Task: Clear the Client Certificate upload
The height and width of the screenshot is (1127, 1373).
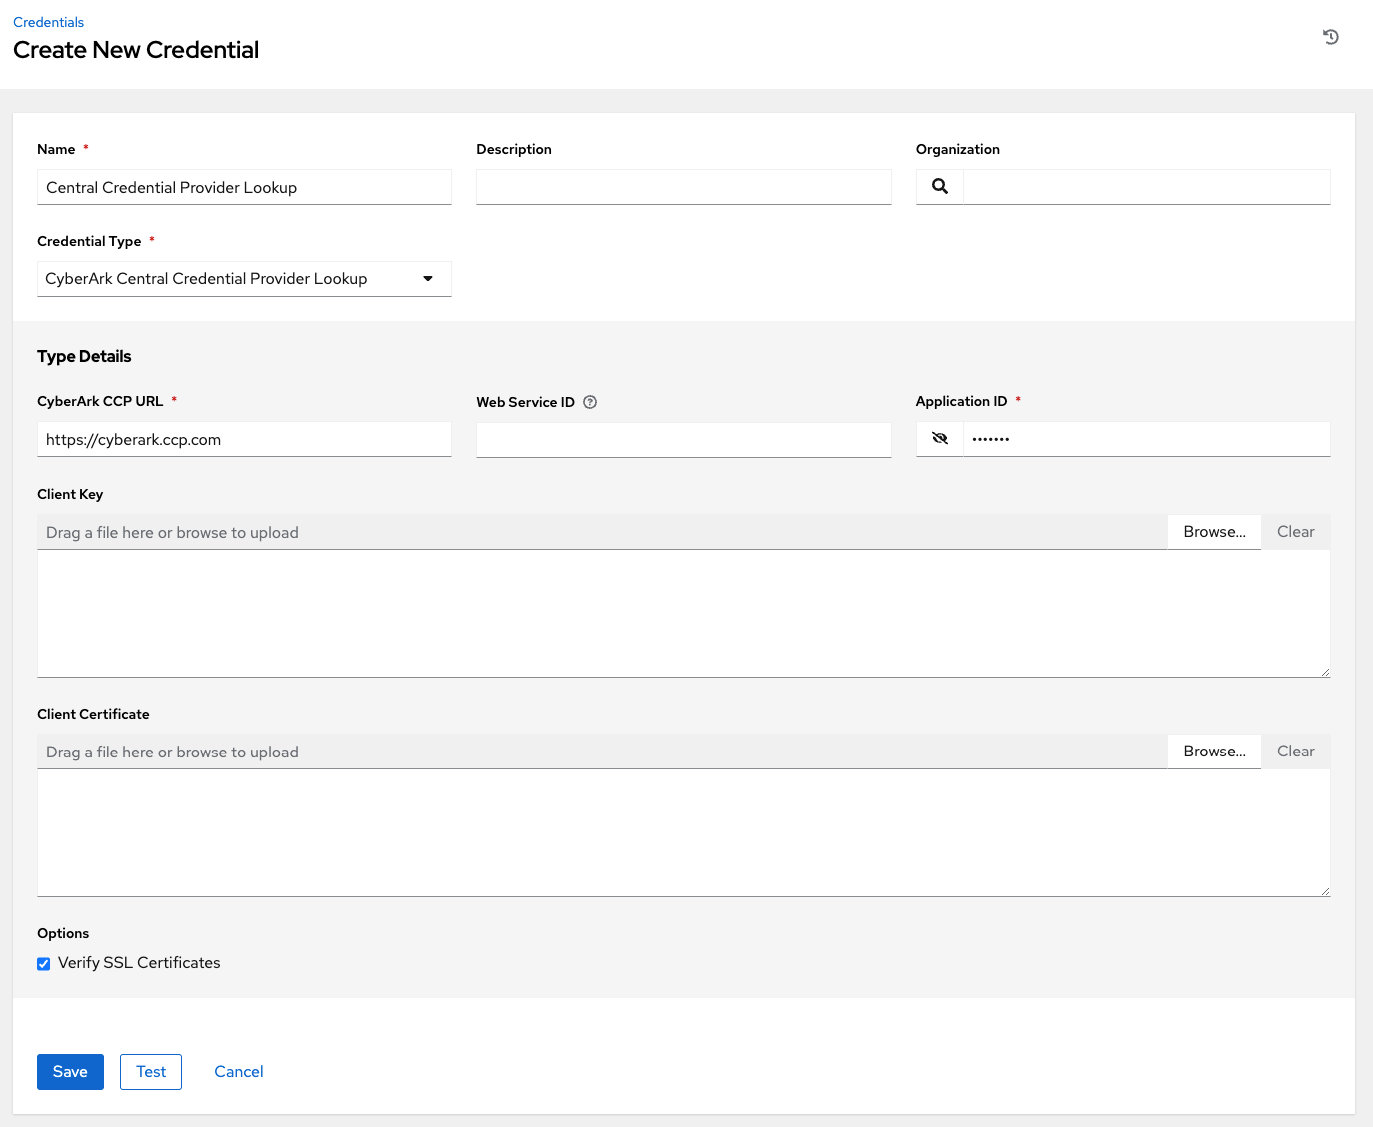Action: click(1295, 751)
